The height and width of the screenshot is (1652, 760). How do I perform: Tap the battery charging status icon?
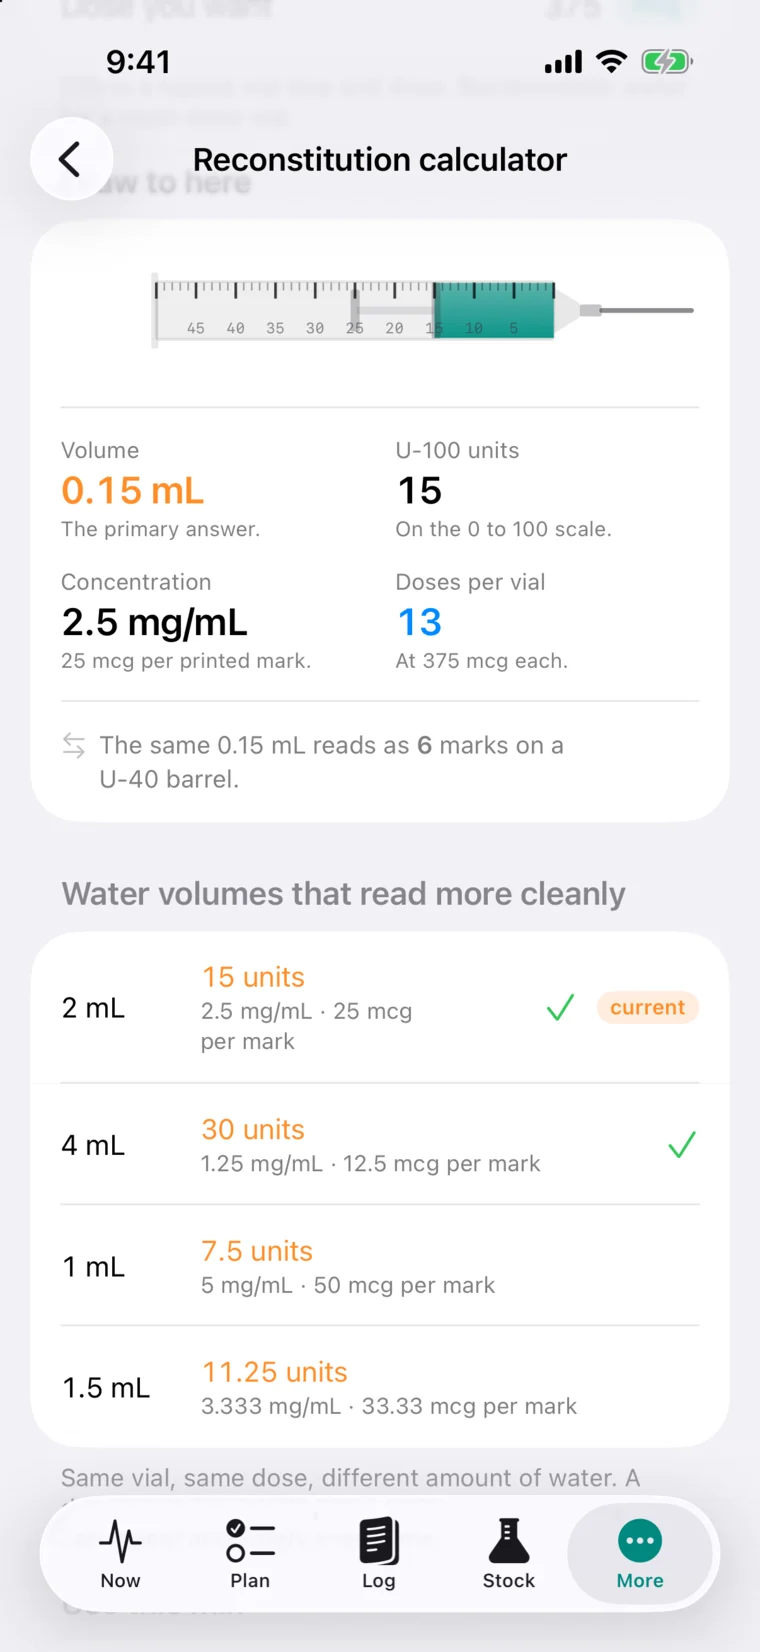[x=667, y=62]
